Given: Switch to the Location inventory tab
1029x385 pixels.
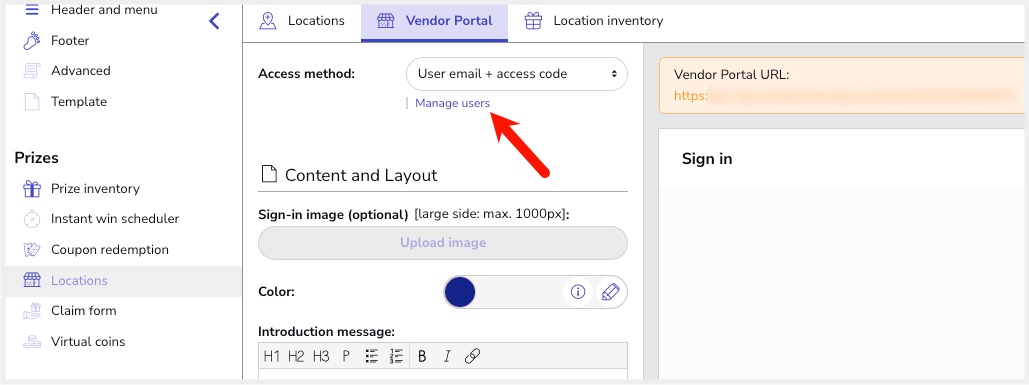Looking at the screenshot, I should click(593, 21).
